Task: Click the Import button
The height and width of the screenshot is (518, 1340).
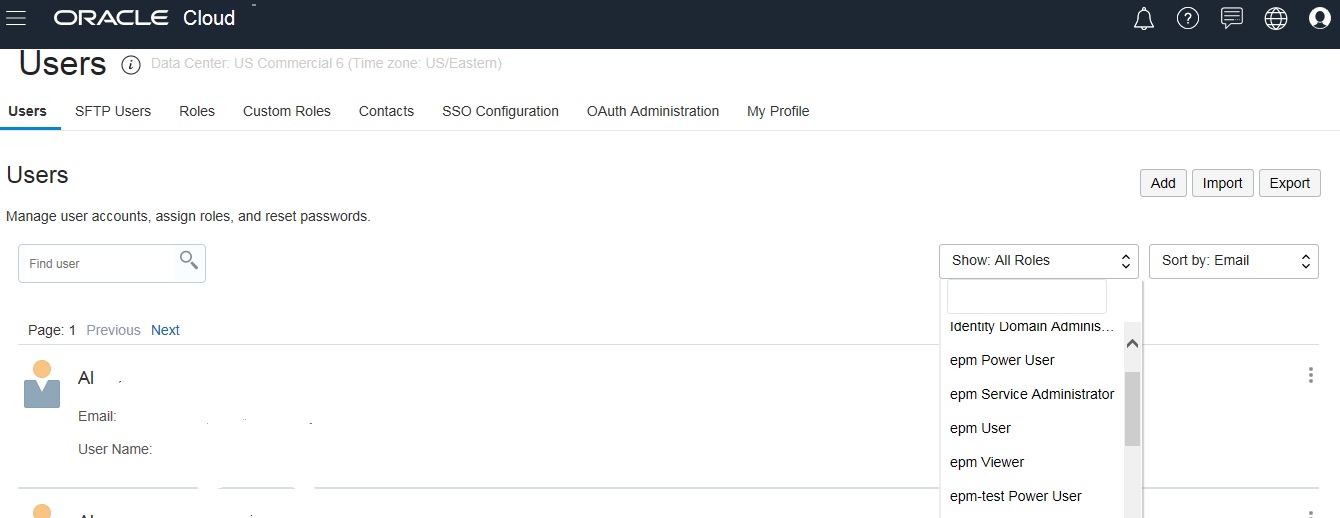Action: click(1222, 183)
